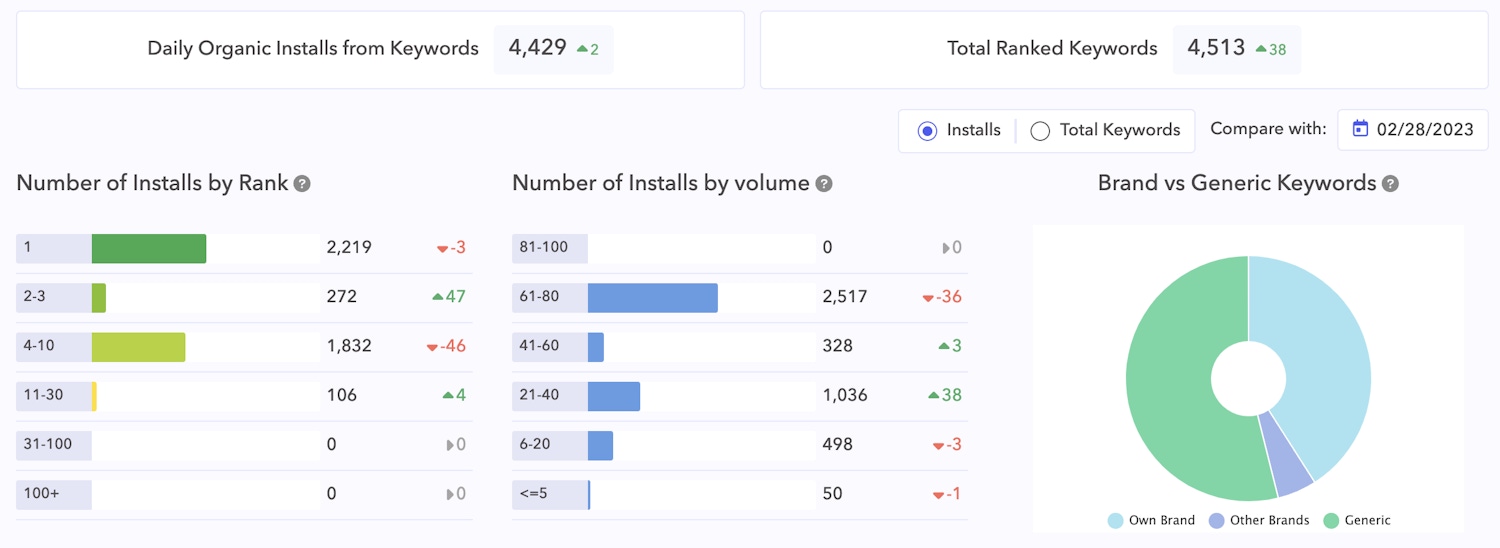Click the Total Ranked Keywords value 4,513
This screenshot has width=1500, height=548.
1216,48
